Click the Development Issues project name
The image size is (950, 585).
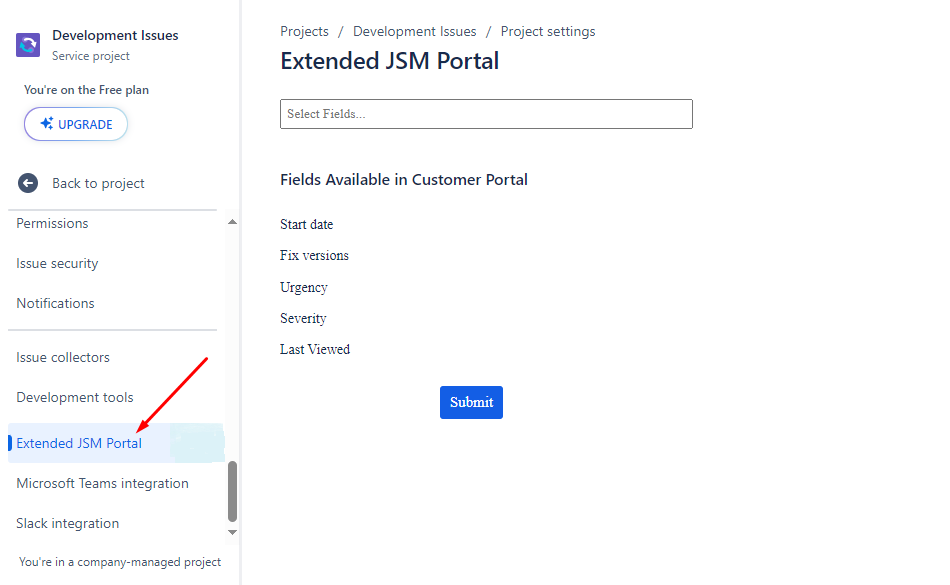(x=115, y=35)
